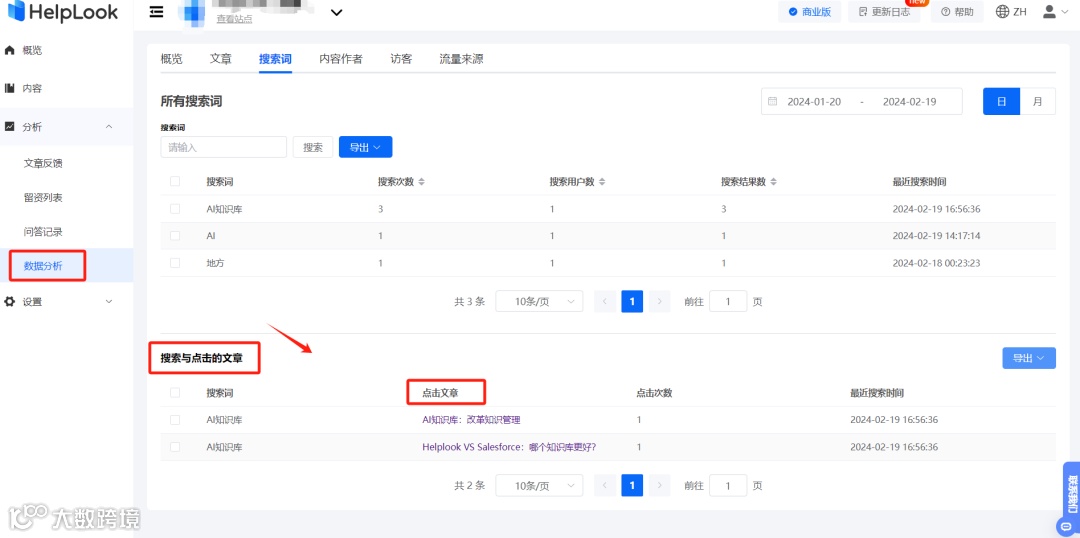Switch to the 文章 tab
1080x538 pixels.
pyautogui.click(x=220, y=59)
